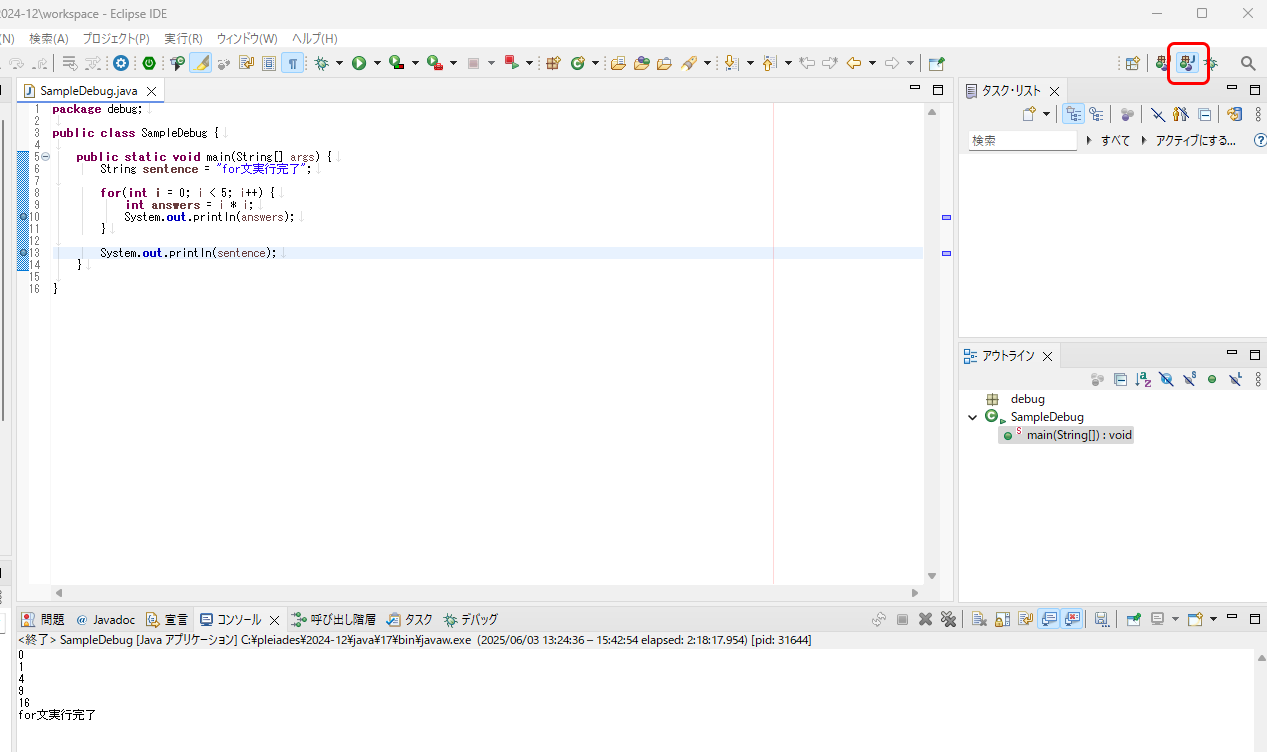This screenshot has width=1267, height=753.
Task: Open the ウィンドウ(W) menu
Action: tap(247, 38)
